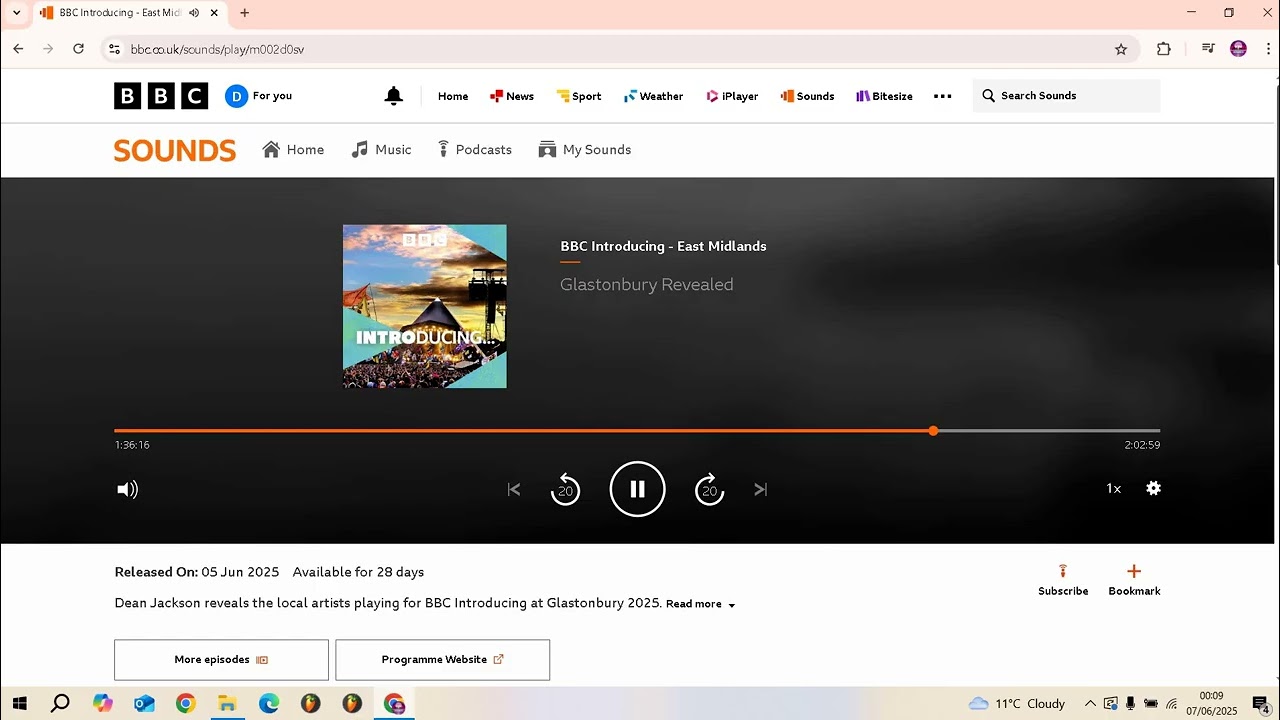Subscribe to this programme
This screenshot has width=1280, height=720.
[1063, 581]
